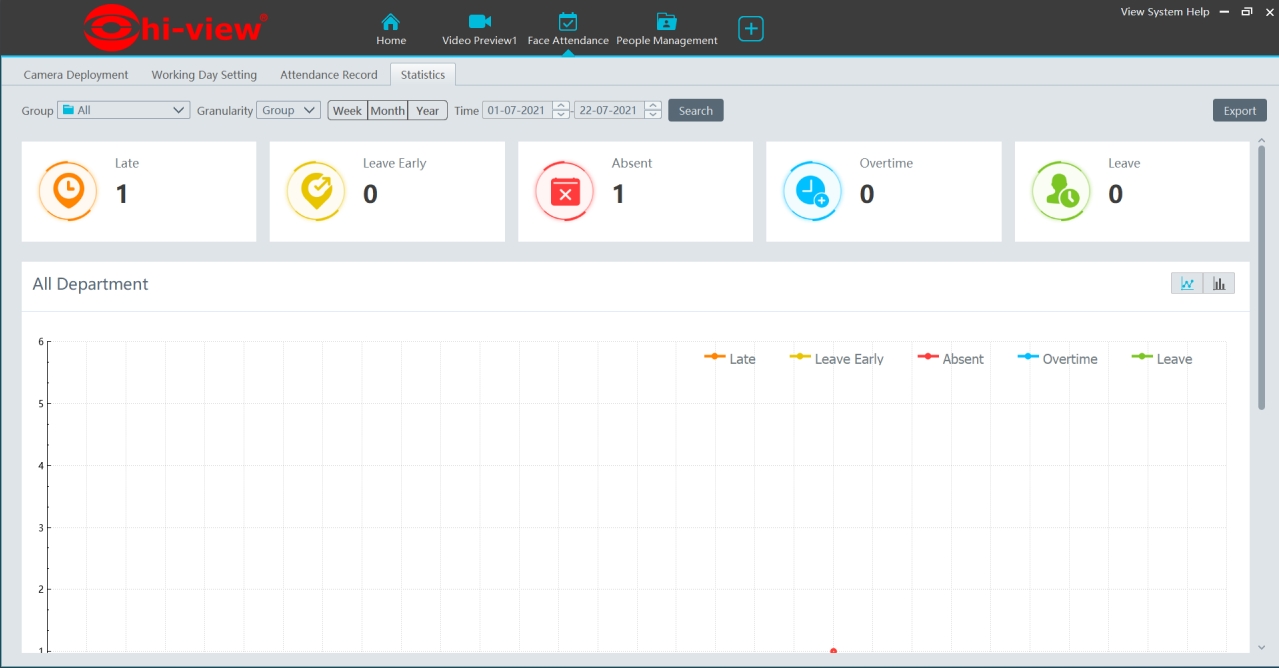Click the blue Overtime clock icon

click(x=812, y=191)
